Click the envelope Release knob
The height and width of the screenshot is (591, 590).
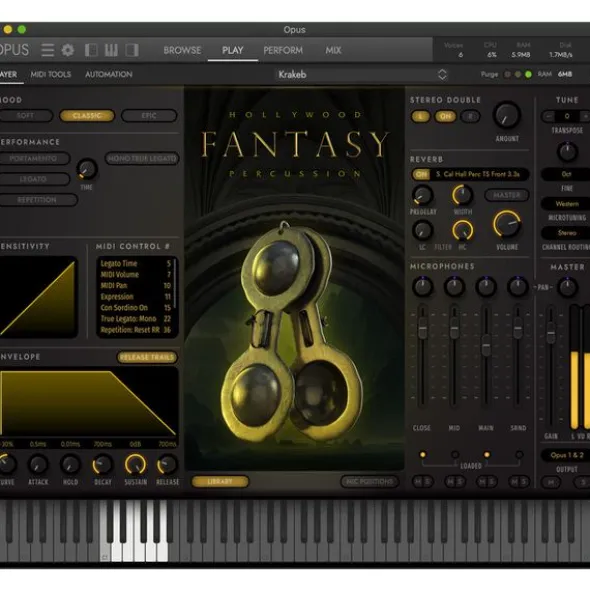click(x=167, y=465)
